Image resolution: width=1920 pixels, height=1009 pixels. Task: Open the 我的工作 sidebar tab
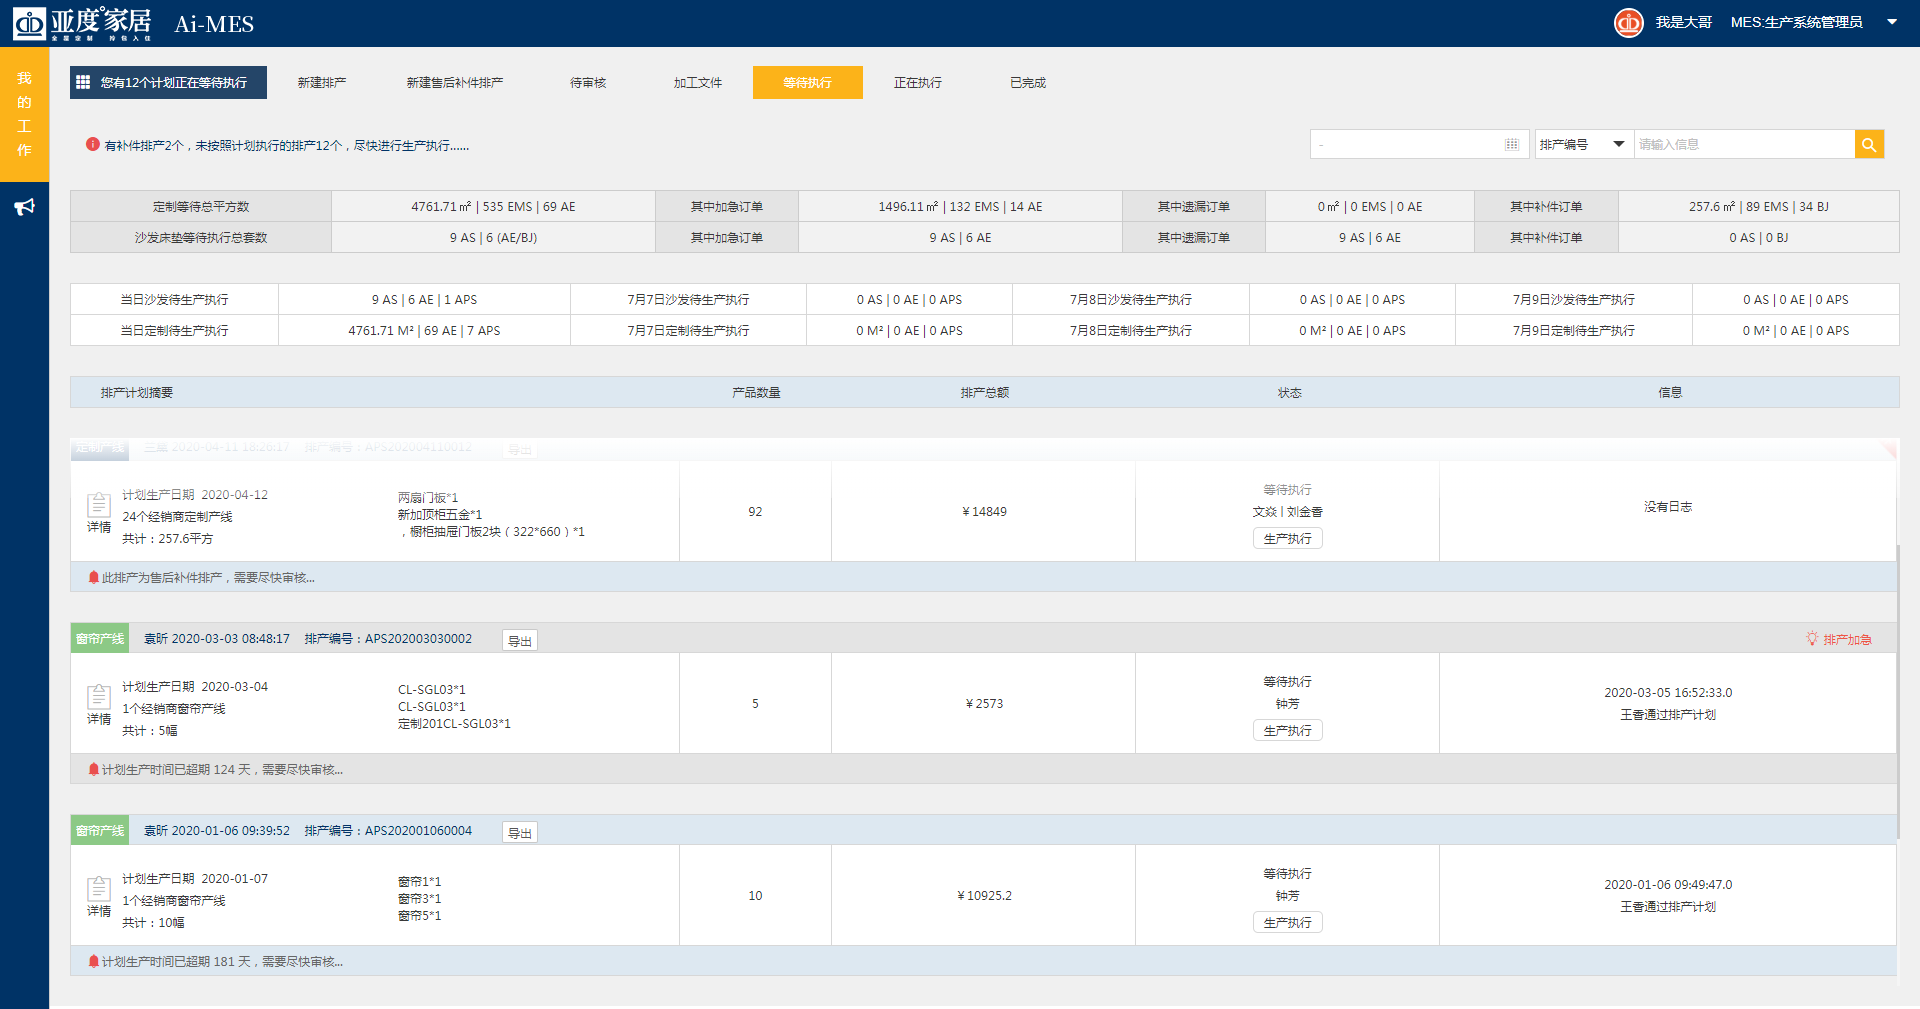click(x=24, y=114)
